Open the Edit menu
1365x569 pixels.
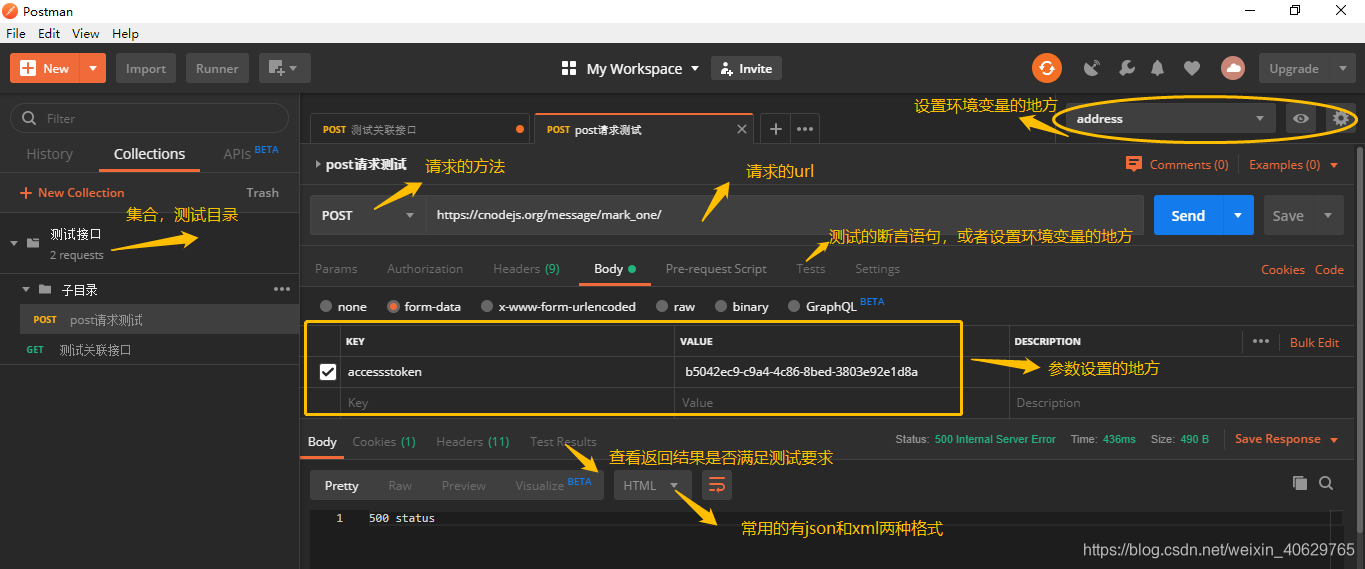pyautogui.click(x=49, y=33)
